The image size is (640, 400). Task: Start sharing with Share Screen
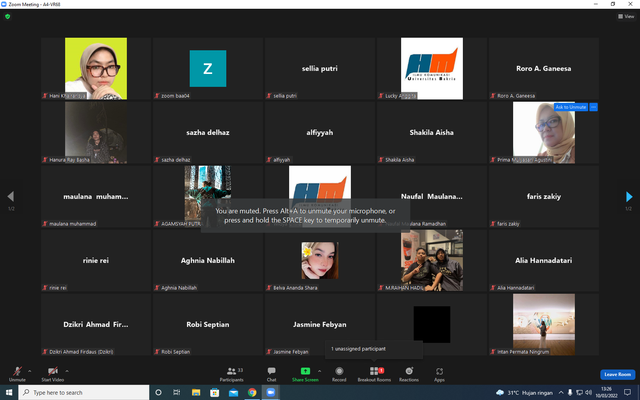coord(305,374)
